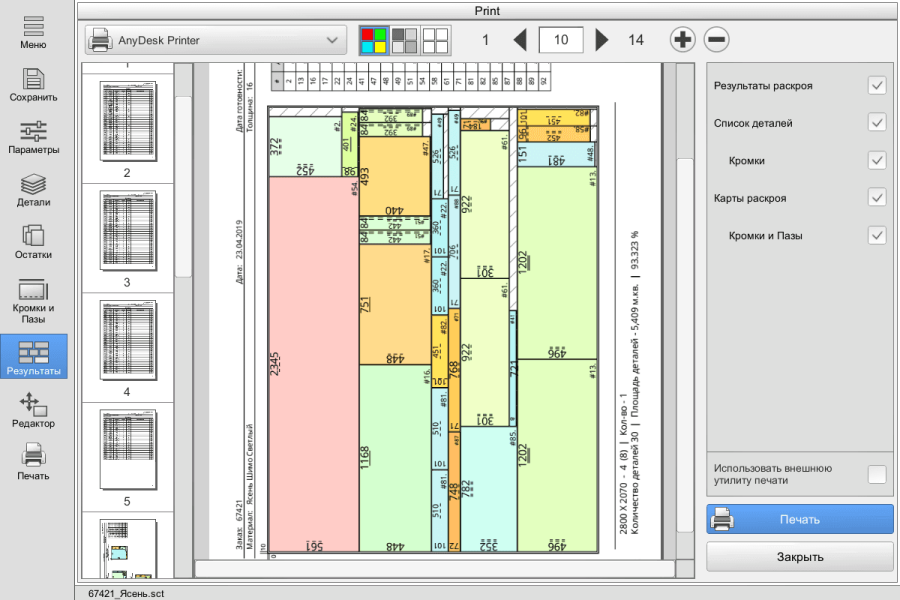This screenshot has width=900, height=600.
Task: Click the last page number 14
Action: pos(635,40)
